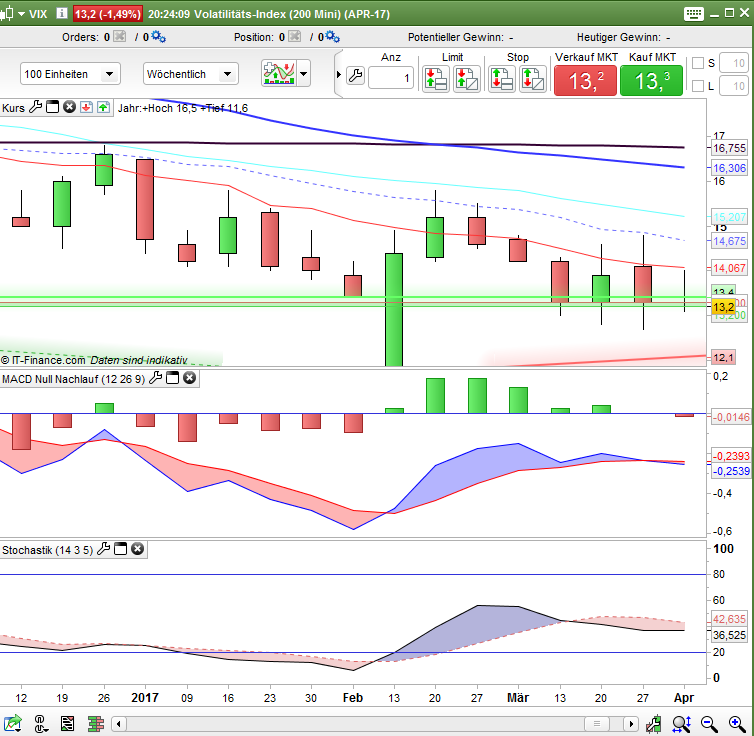Click the 12,1 price axis label
Screen dimensions: 754x736
click(x=723, y=357)
